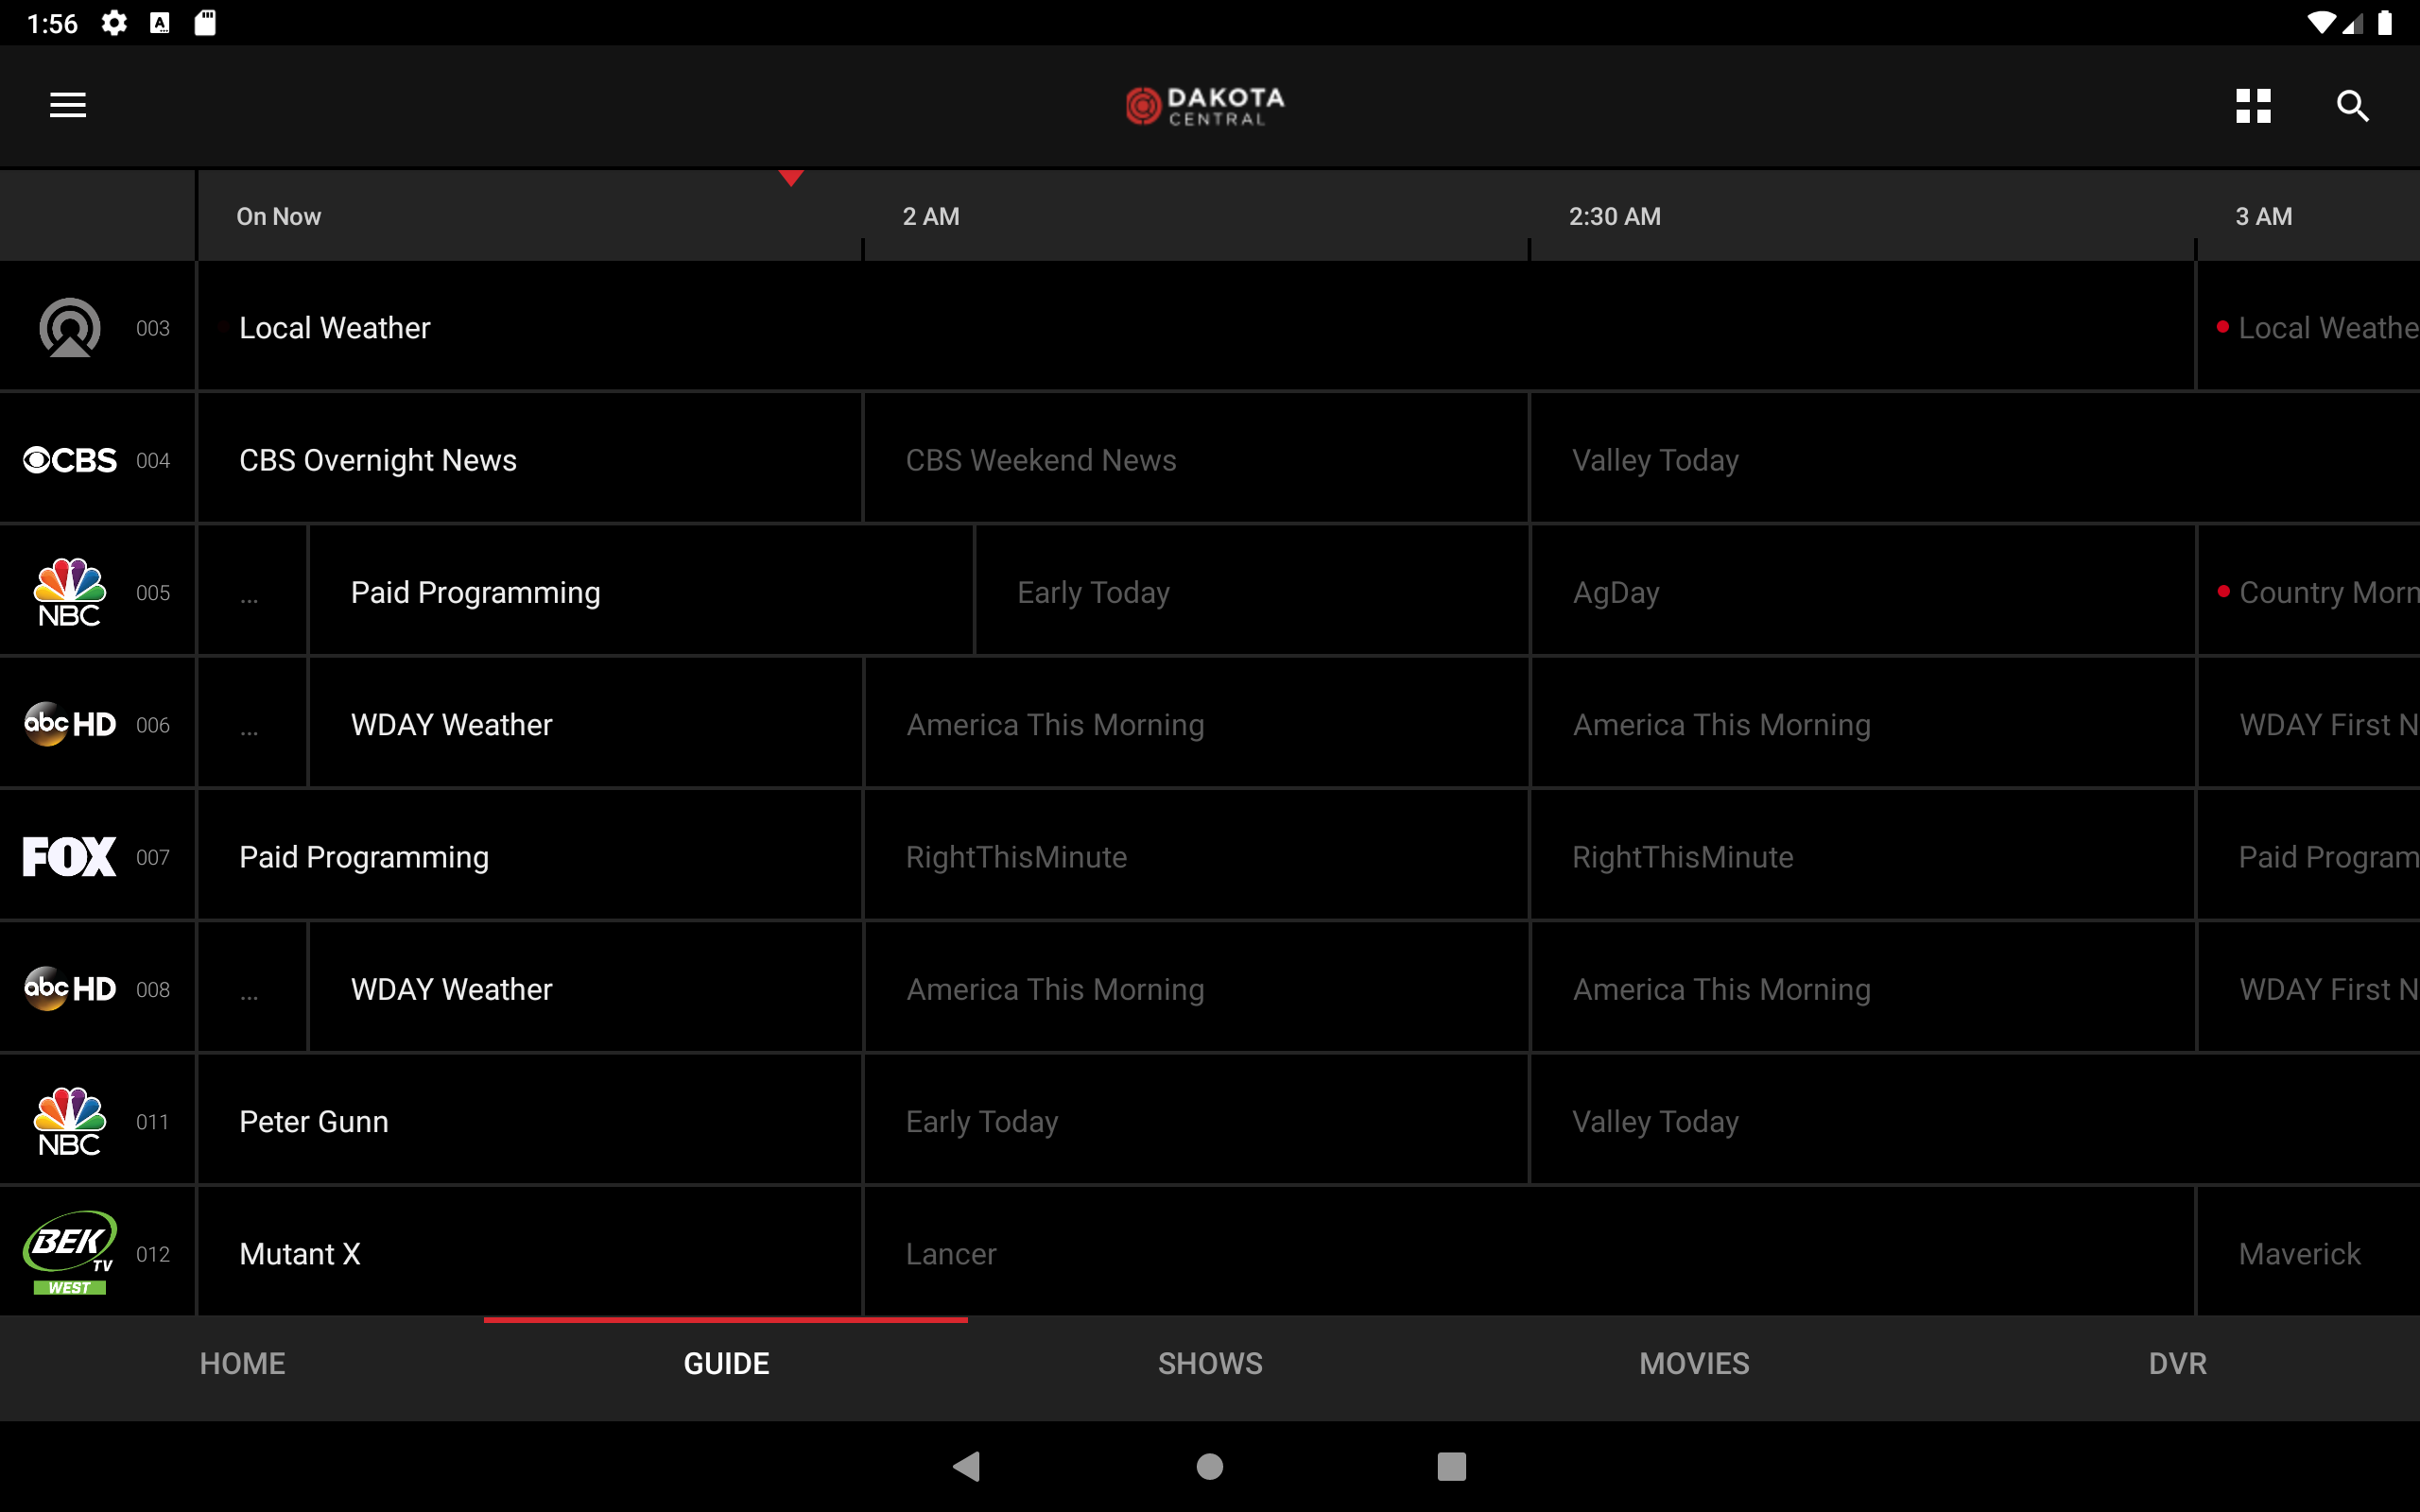This screenshot has width=2420, height=1512.
Task: Select the BEK TV West channel logo
Action: tap(68, 1252)
